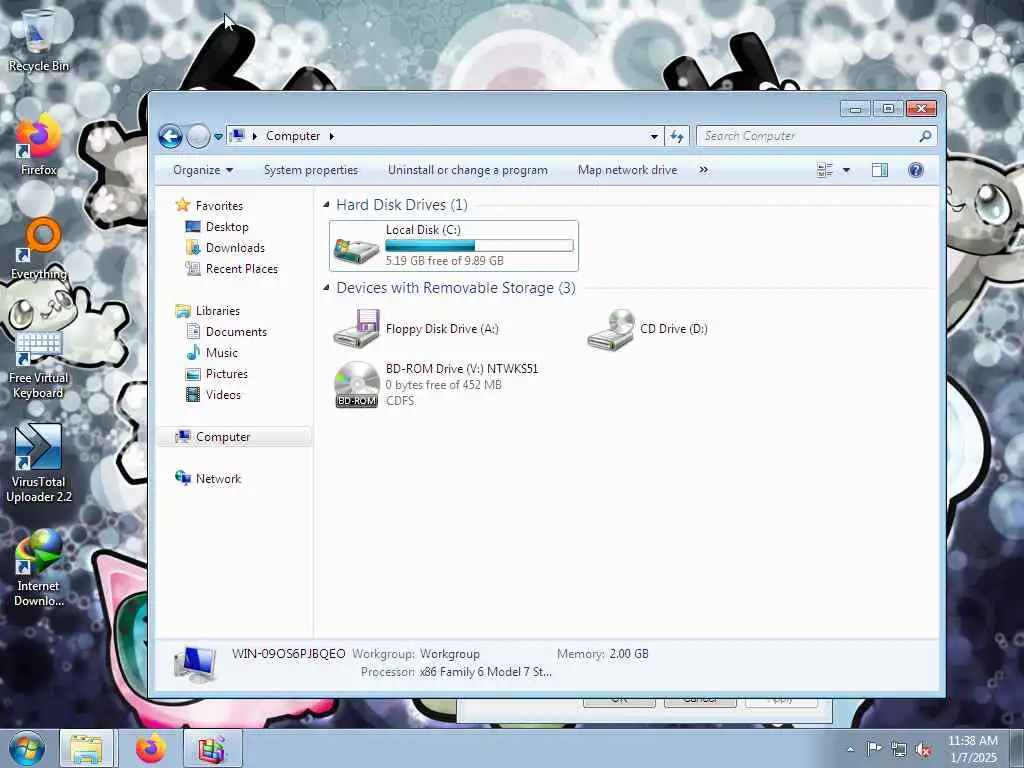The height and width of the screenshot is (768, 1024).
Task: Open the Videos library
Action: tap(214, 394)
